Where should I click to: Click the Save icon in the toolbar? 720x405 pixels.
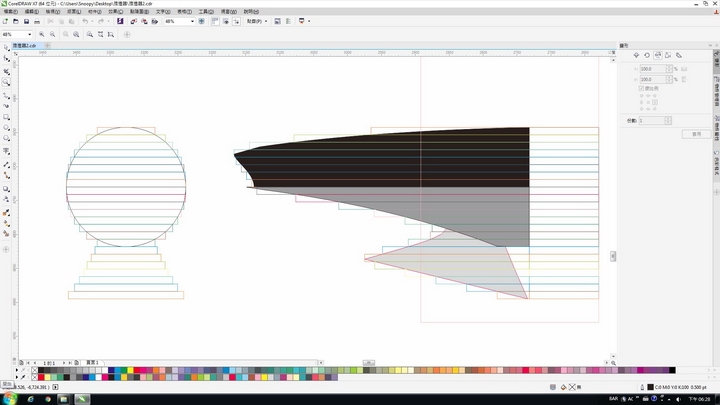click(27, 21)
